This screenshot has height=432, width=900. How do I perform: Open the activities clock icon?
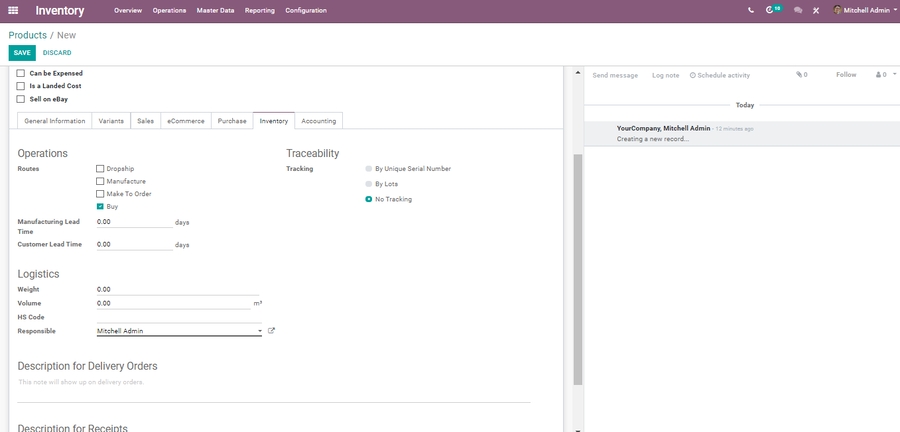771,10
